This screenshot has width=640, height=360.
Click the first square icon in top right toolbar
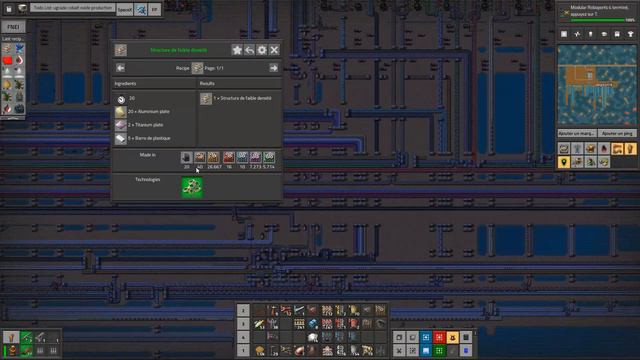564,34
